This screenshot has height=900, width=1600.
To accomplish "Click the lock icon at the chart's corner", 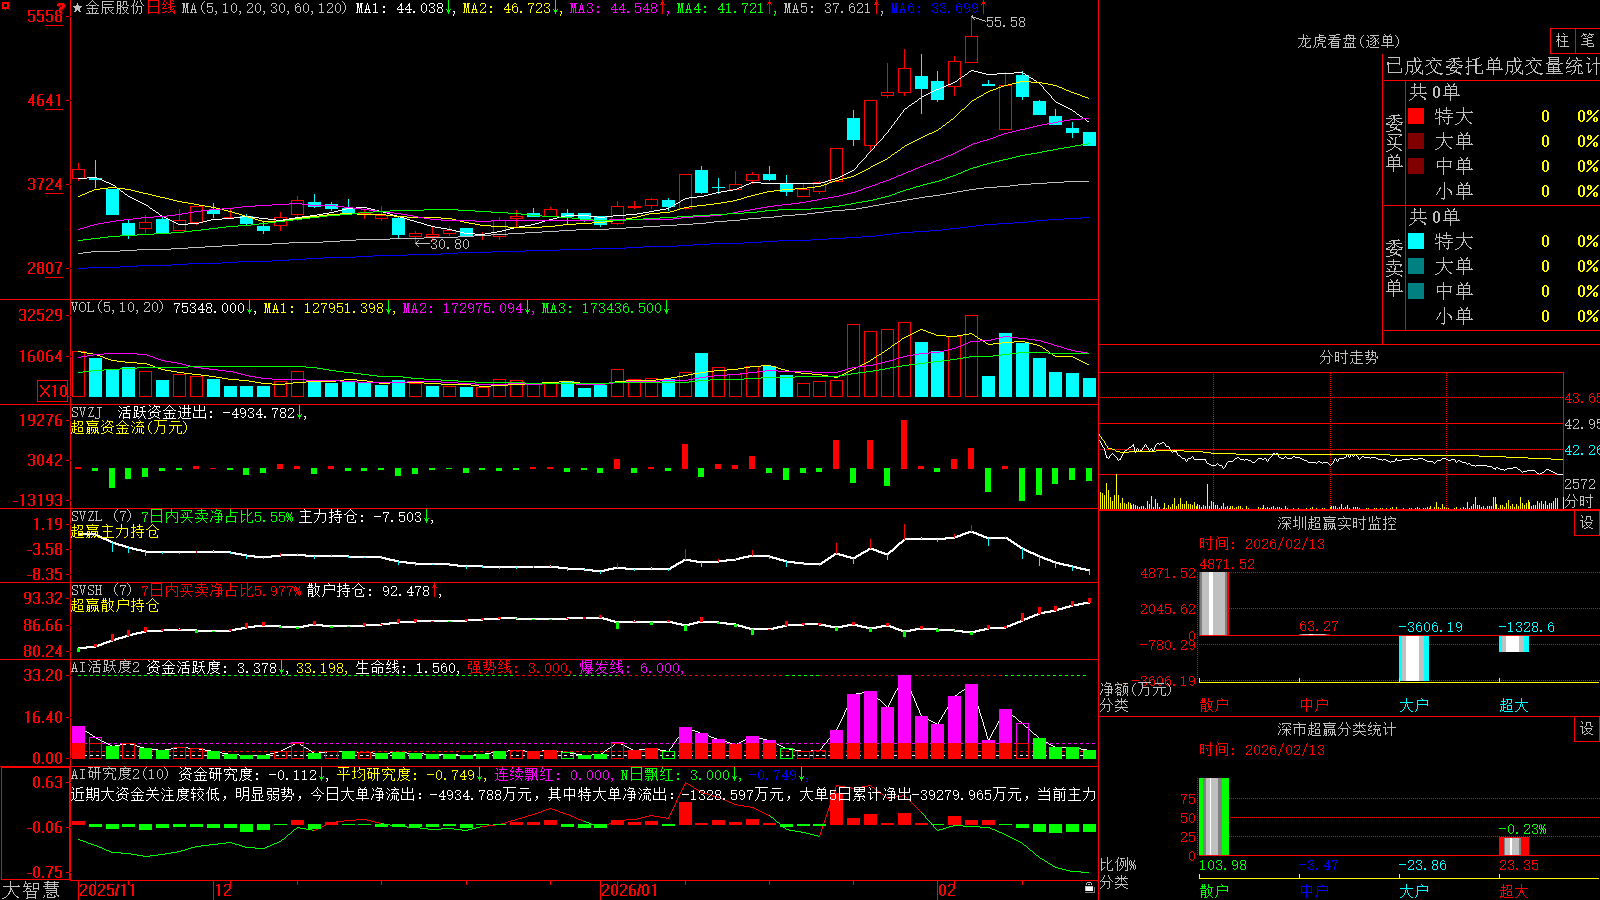I will click(1089, 887).
